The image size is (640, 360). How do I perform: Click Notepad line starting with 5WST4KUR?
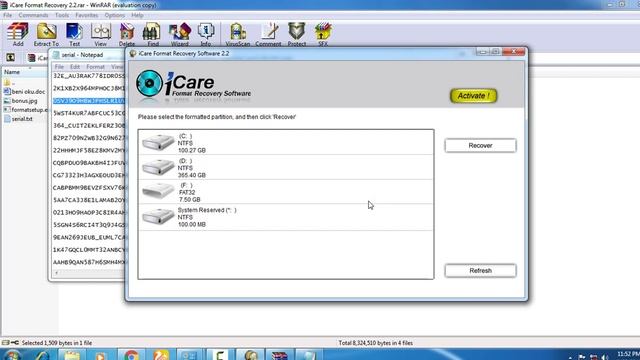pyautogui.click(x=89, y=113)
